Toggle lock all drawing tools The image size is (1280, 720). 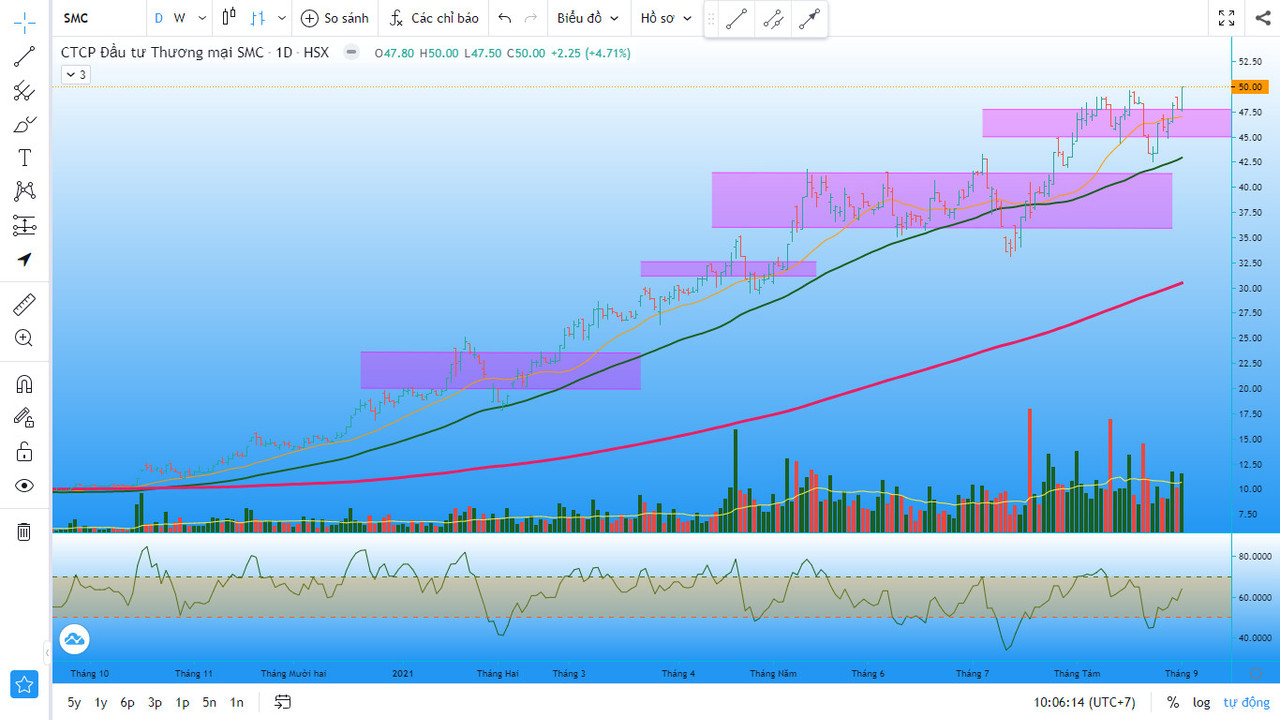[x=24, y=452]
